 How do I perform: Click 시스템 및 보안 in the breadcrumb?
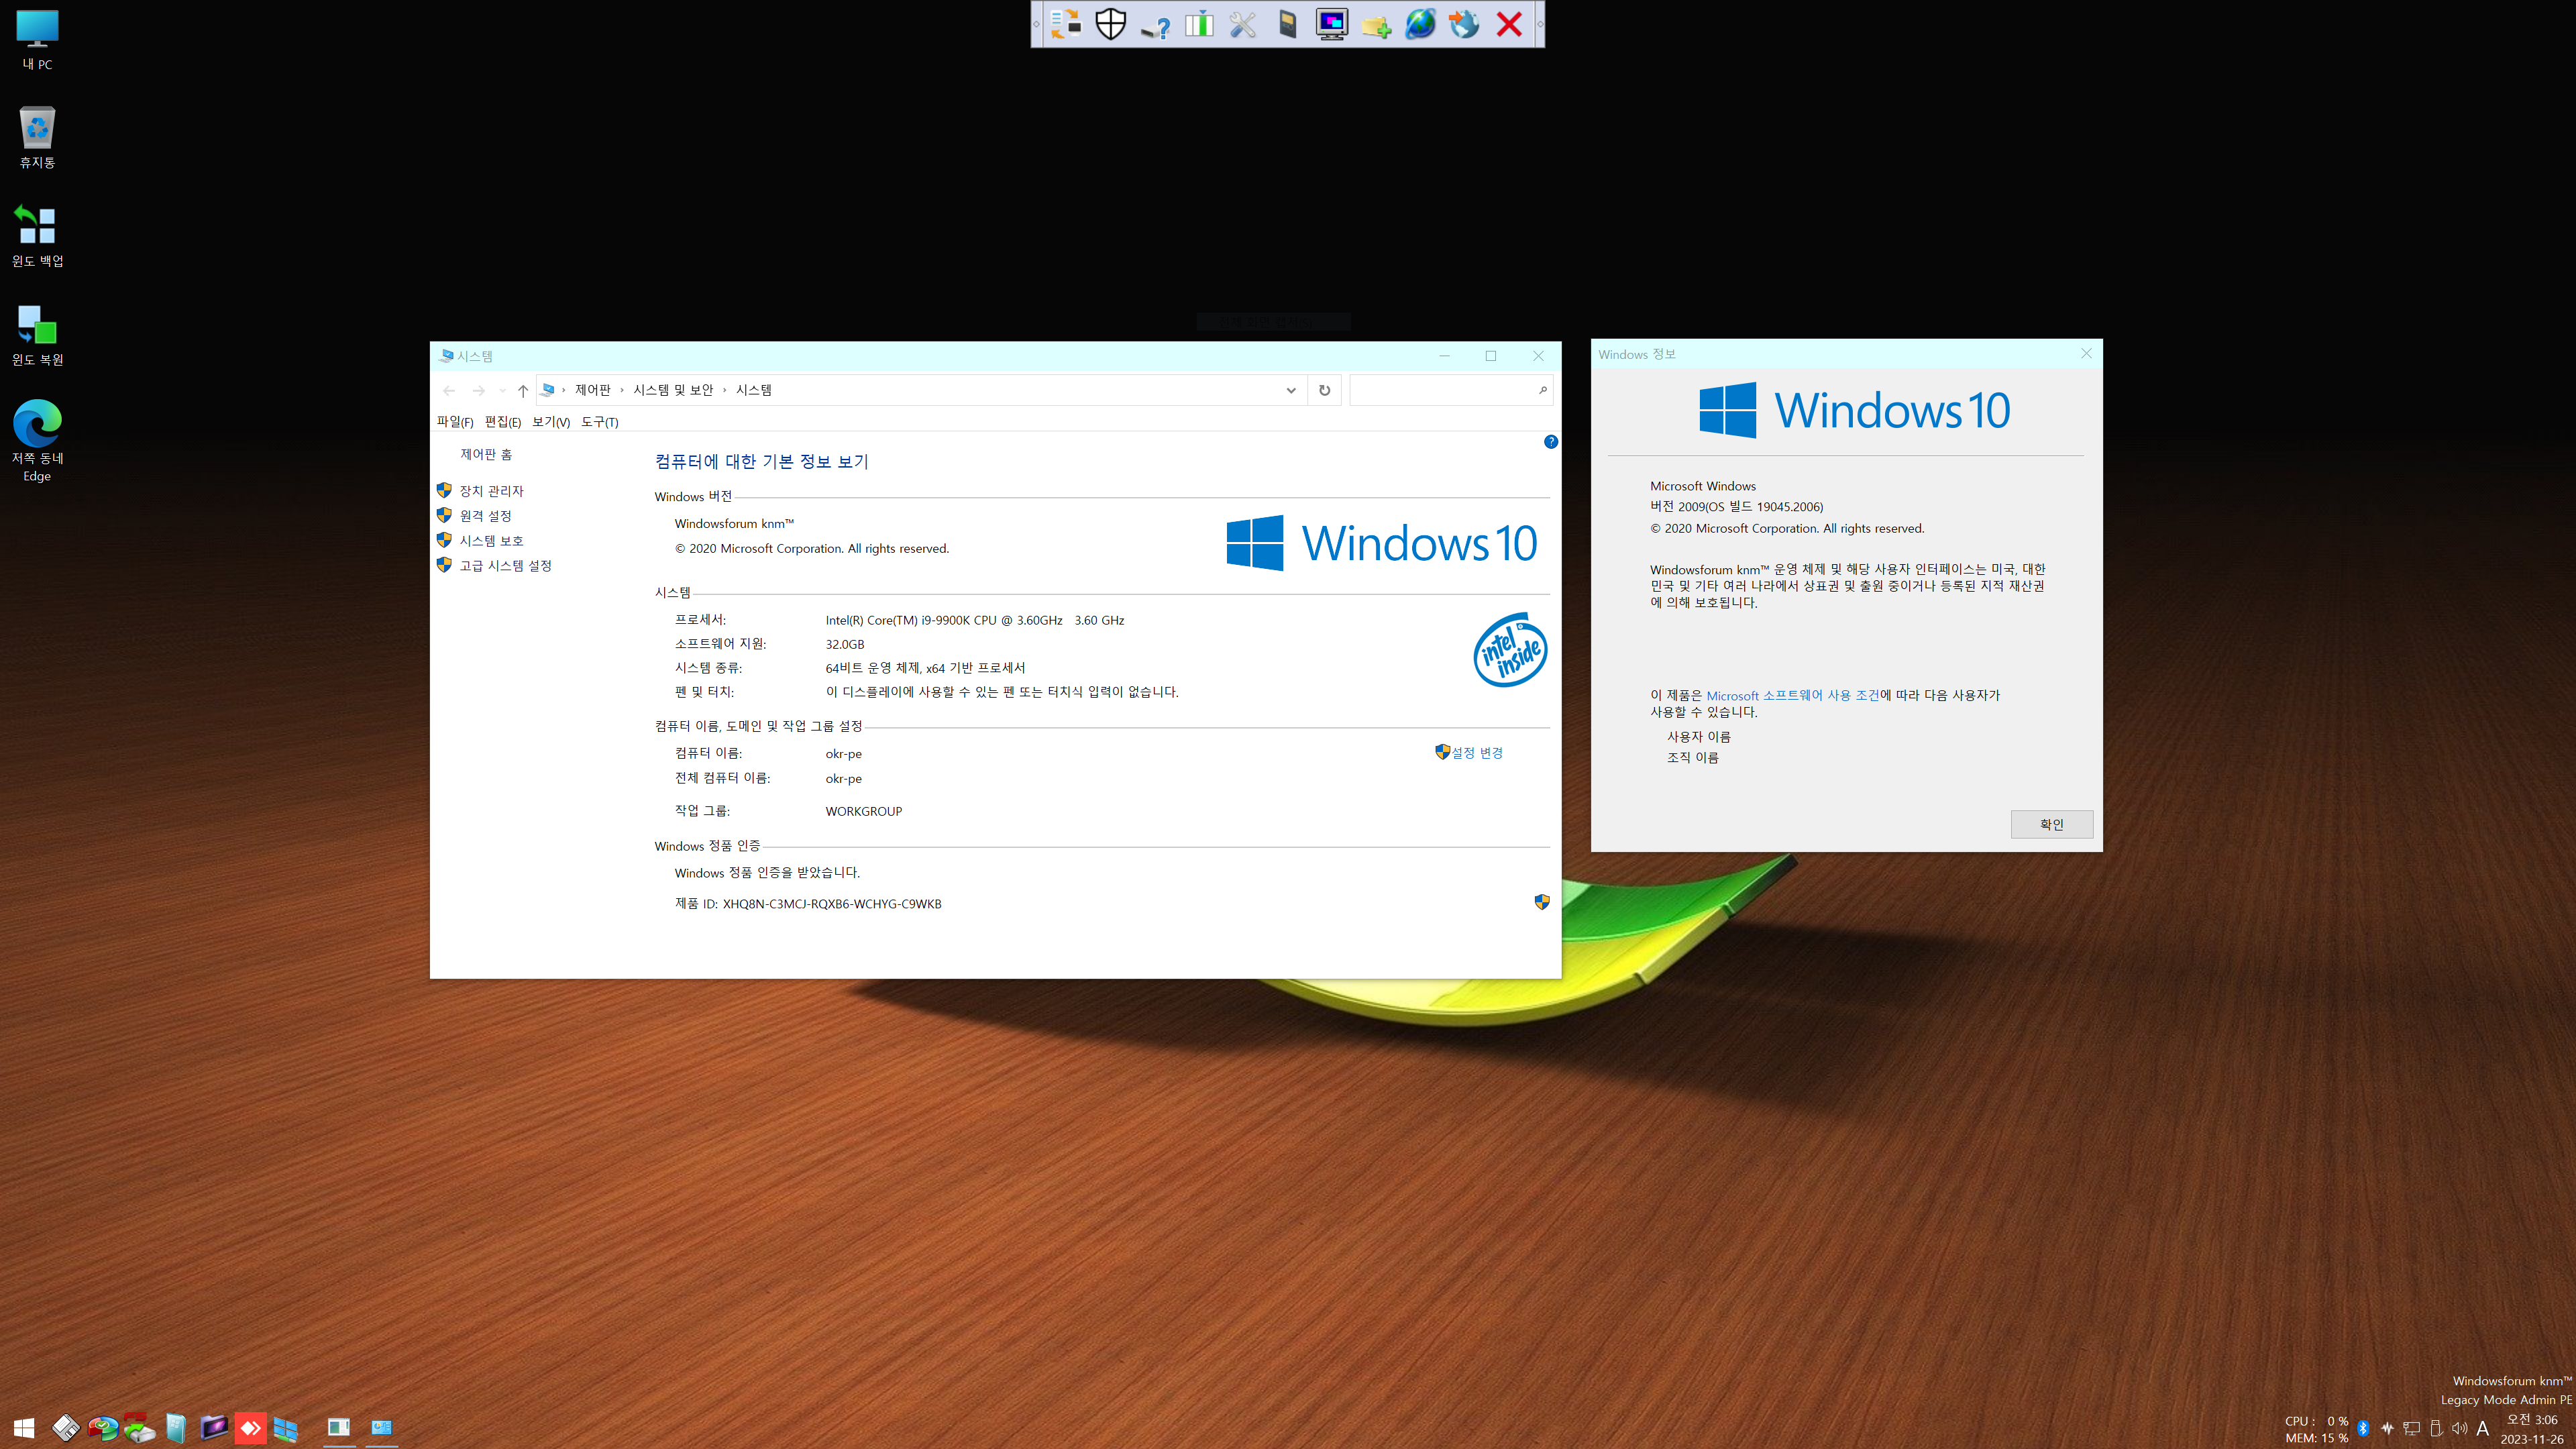pos(674,390)
